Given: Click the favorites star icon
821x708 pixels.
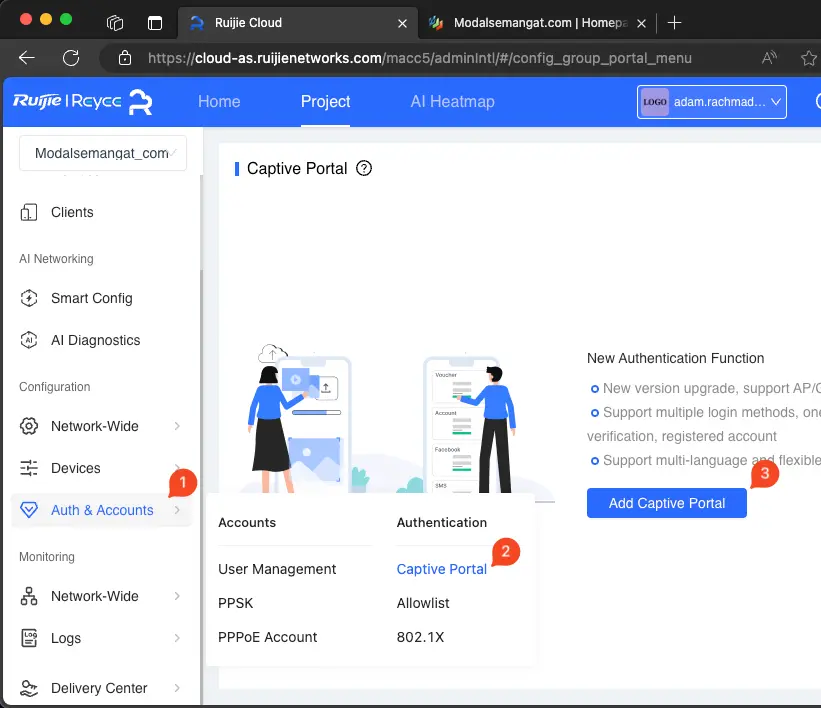Looking at the screenshot, I should click(809, 58).
